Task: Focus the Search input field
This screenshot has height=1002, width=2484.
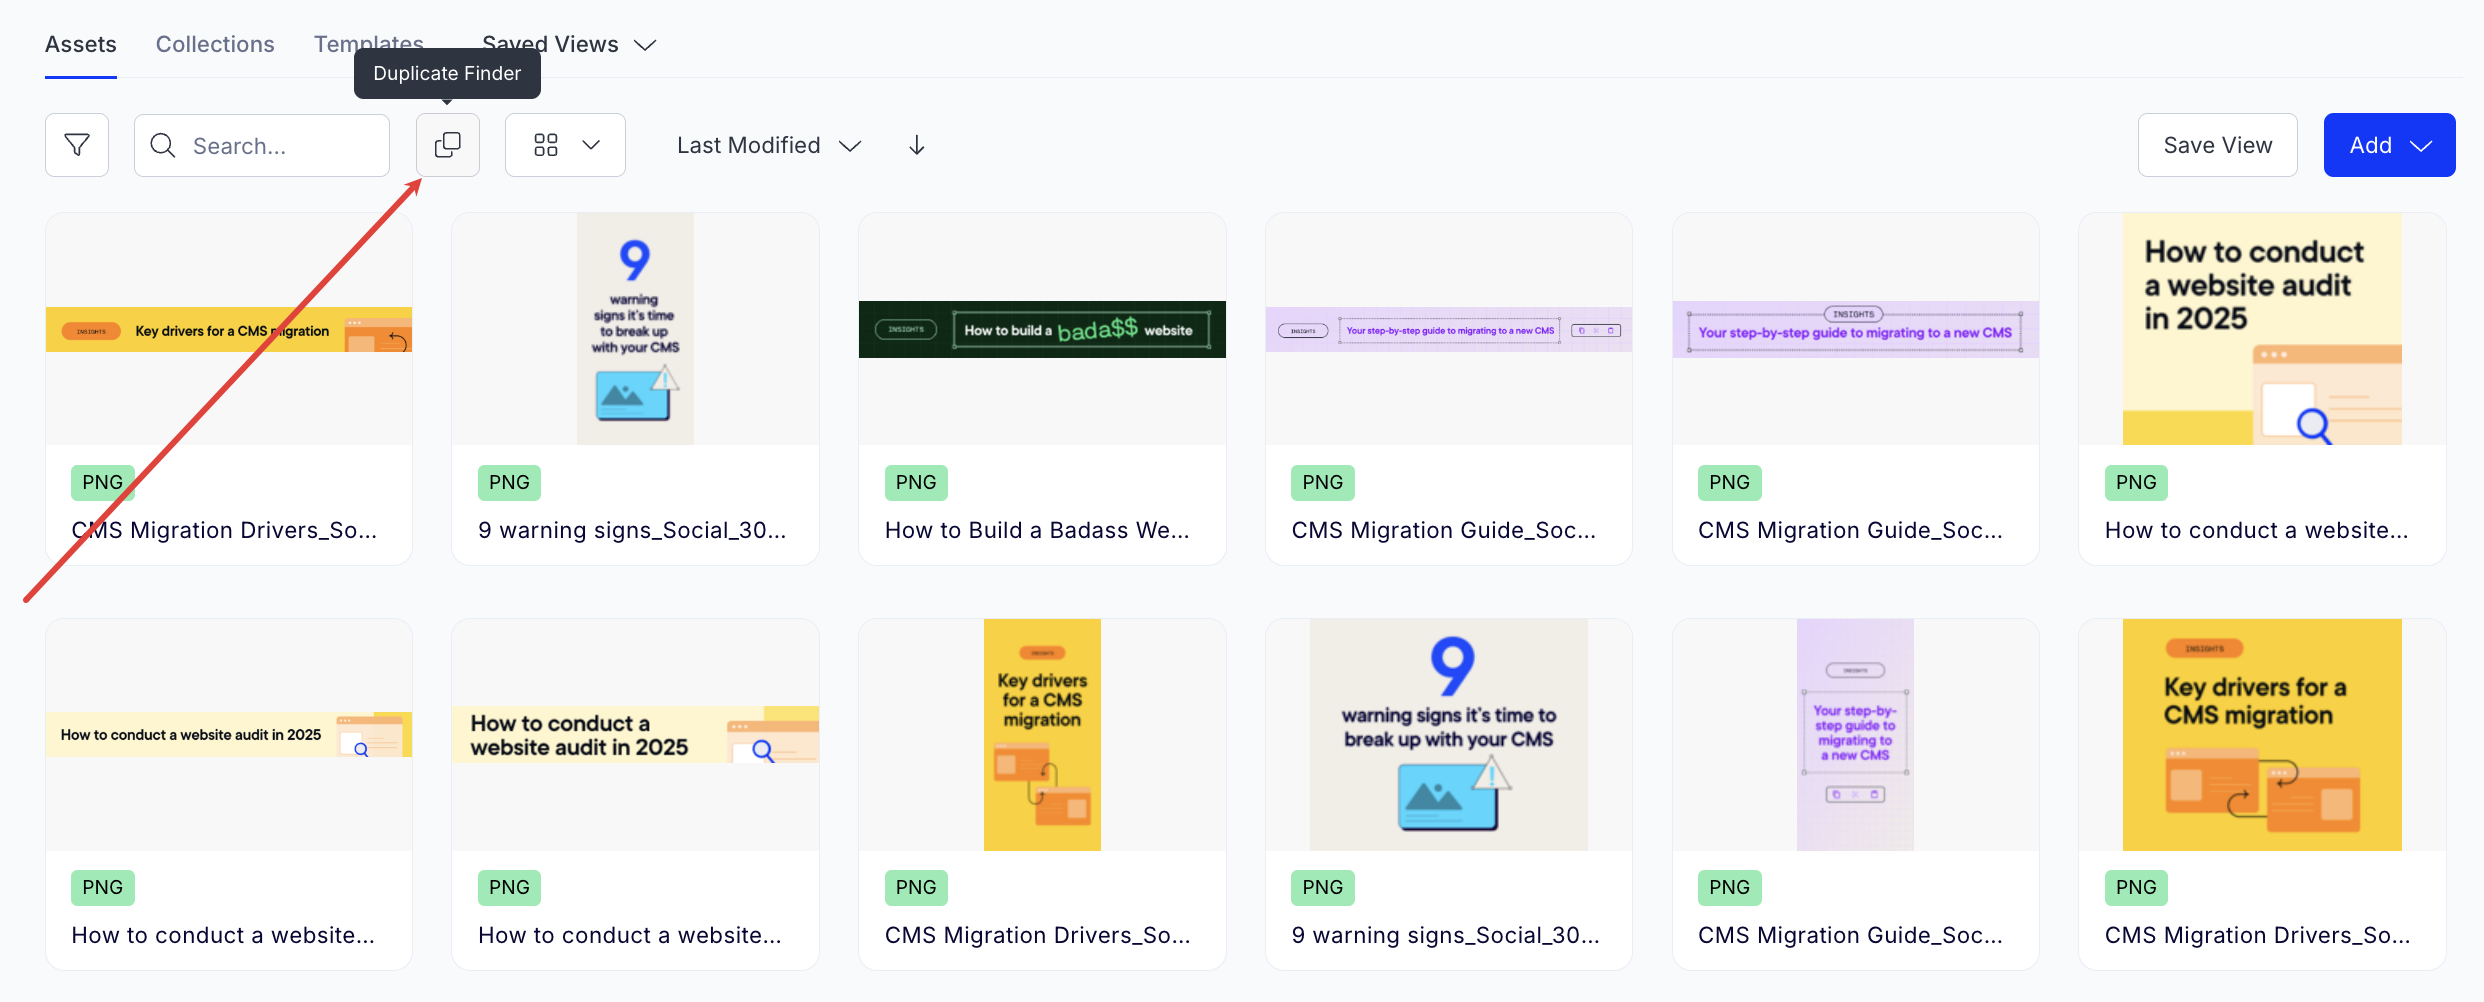Action: coord(262,145)
